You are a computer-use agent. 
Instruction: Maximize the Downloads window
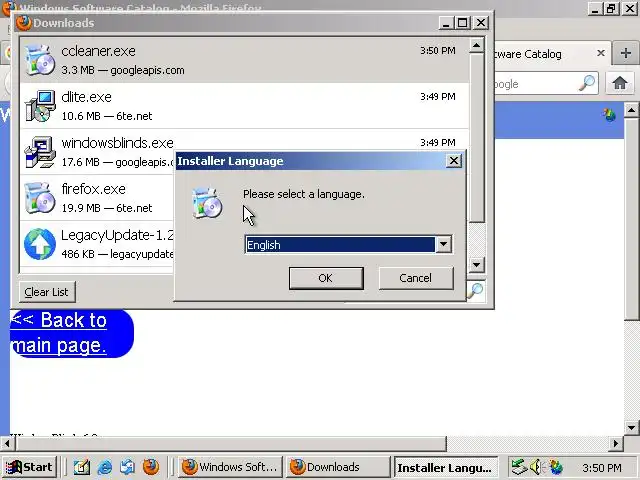pyautogui.click(x=463, y=23)
